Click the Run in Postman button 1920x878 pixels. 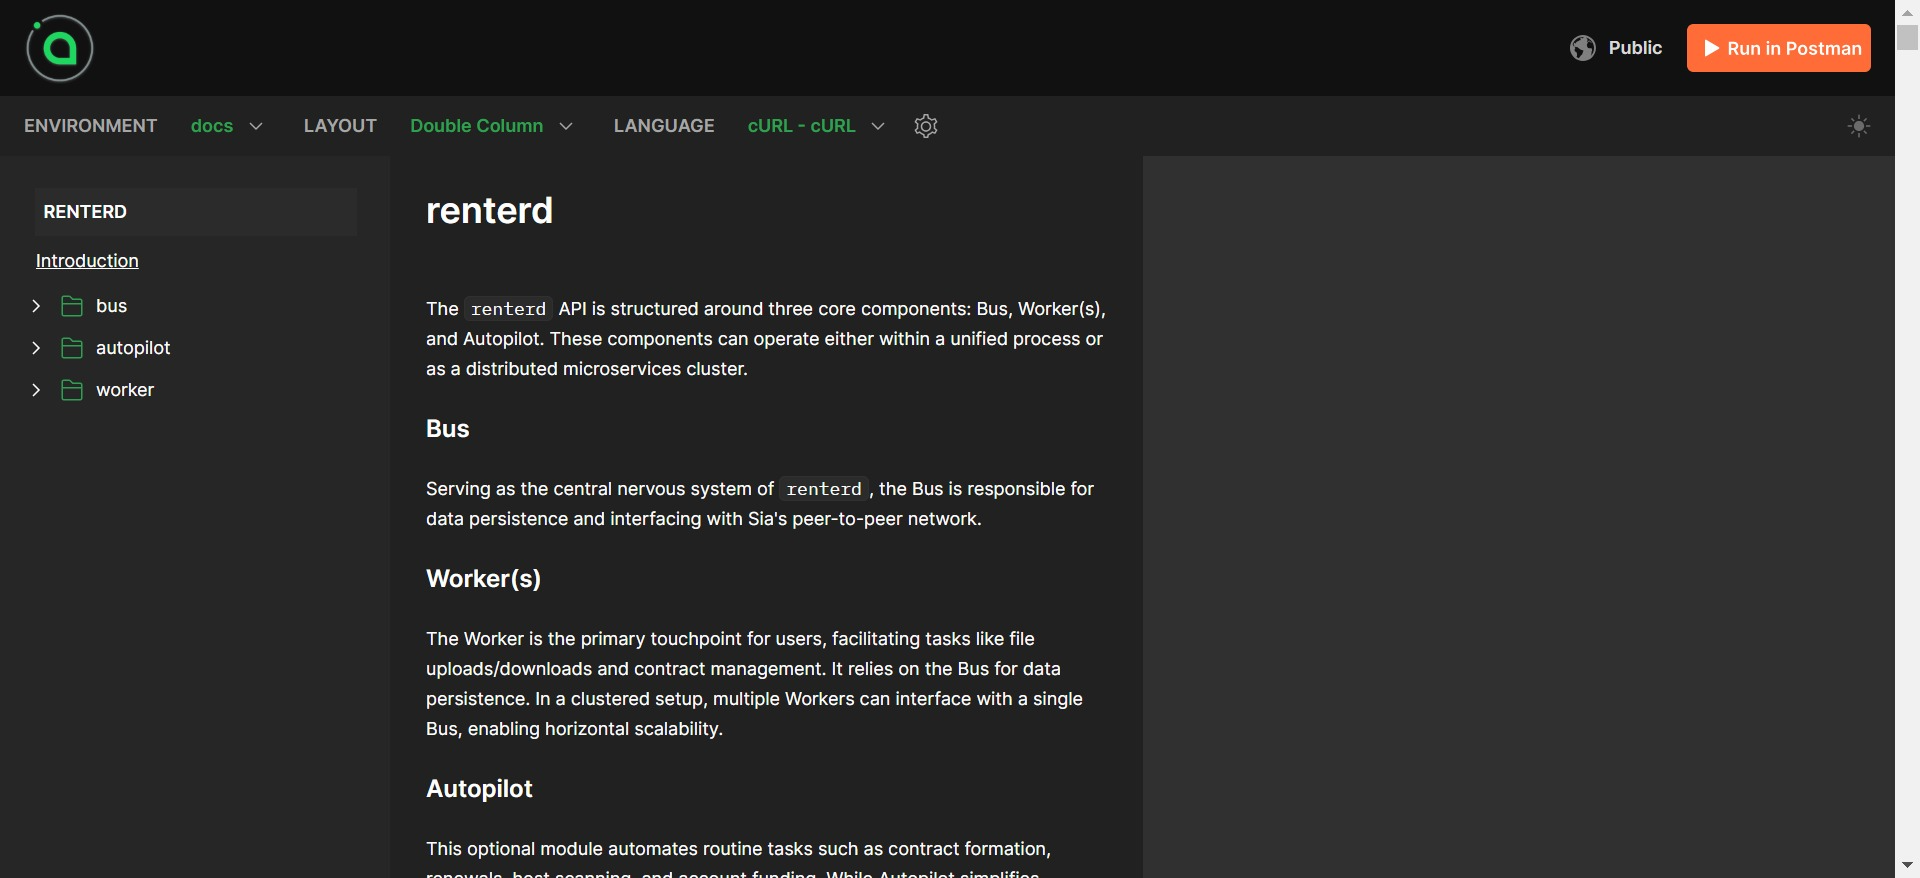(1779, 48)
